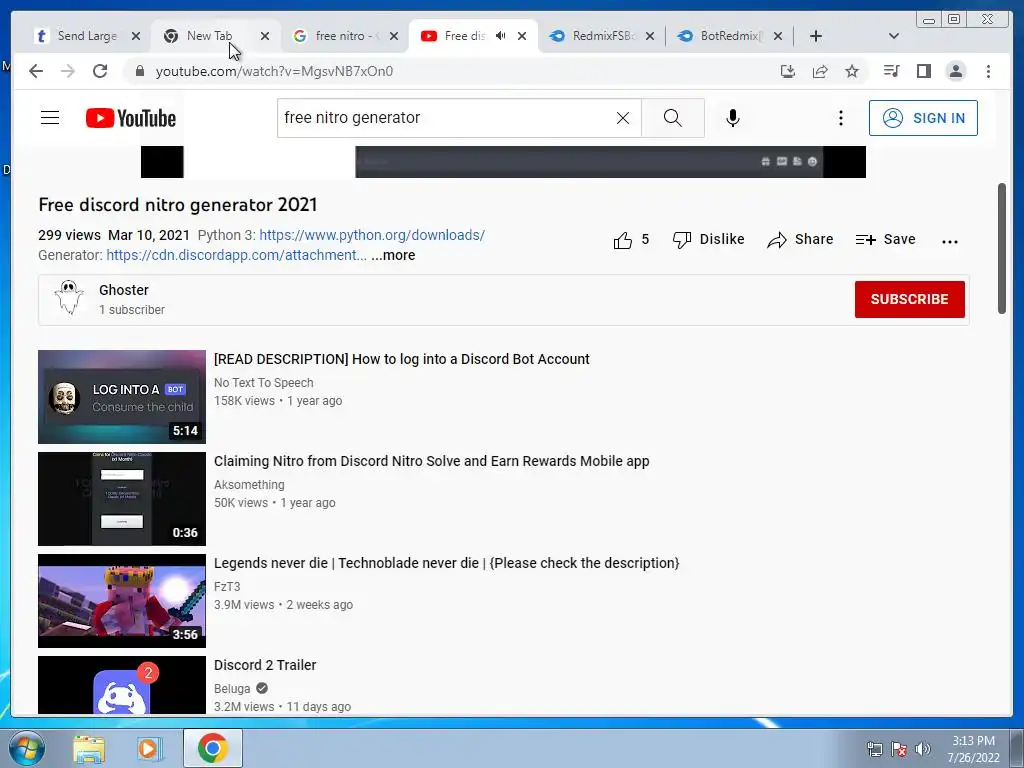Viewport: 1024px width, 768px height.
Task: Switch to the RedmixFSB tab
Action: 603,36
